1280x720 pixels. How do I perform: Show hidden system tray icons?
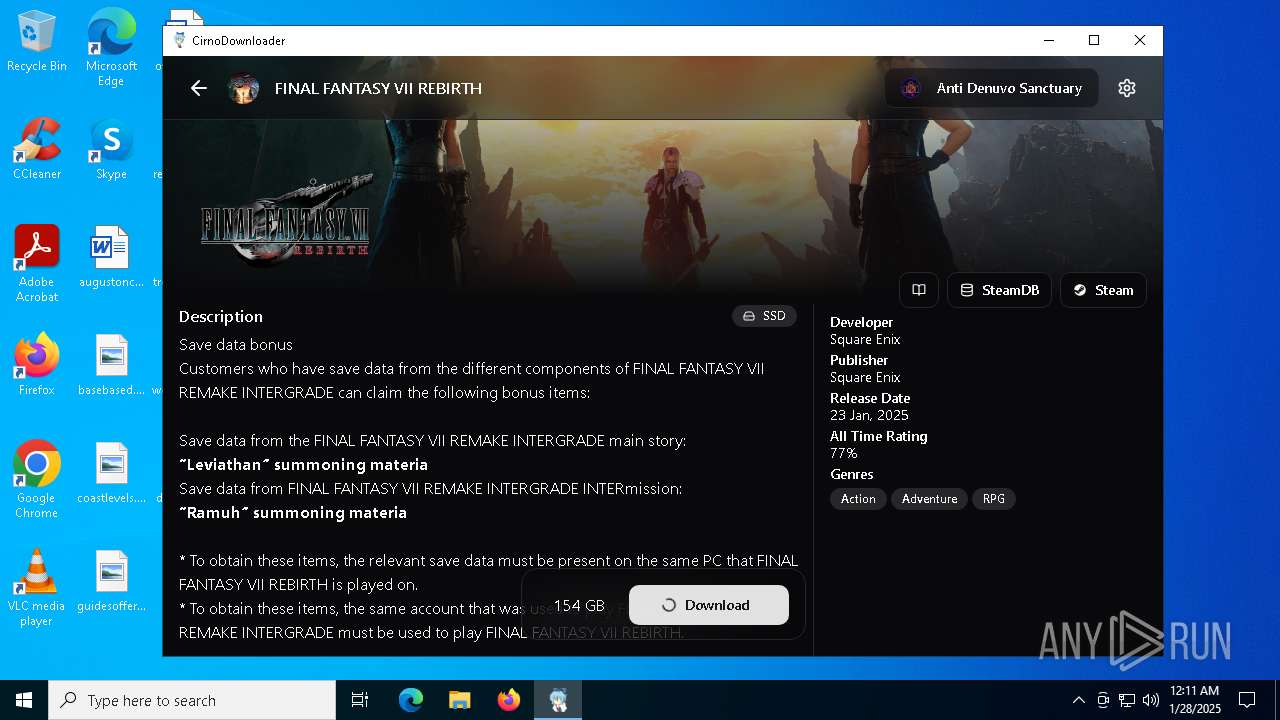pyautogui.click(x=1078, y=700)
